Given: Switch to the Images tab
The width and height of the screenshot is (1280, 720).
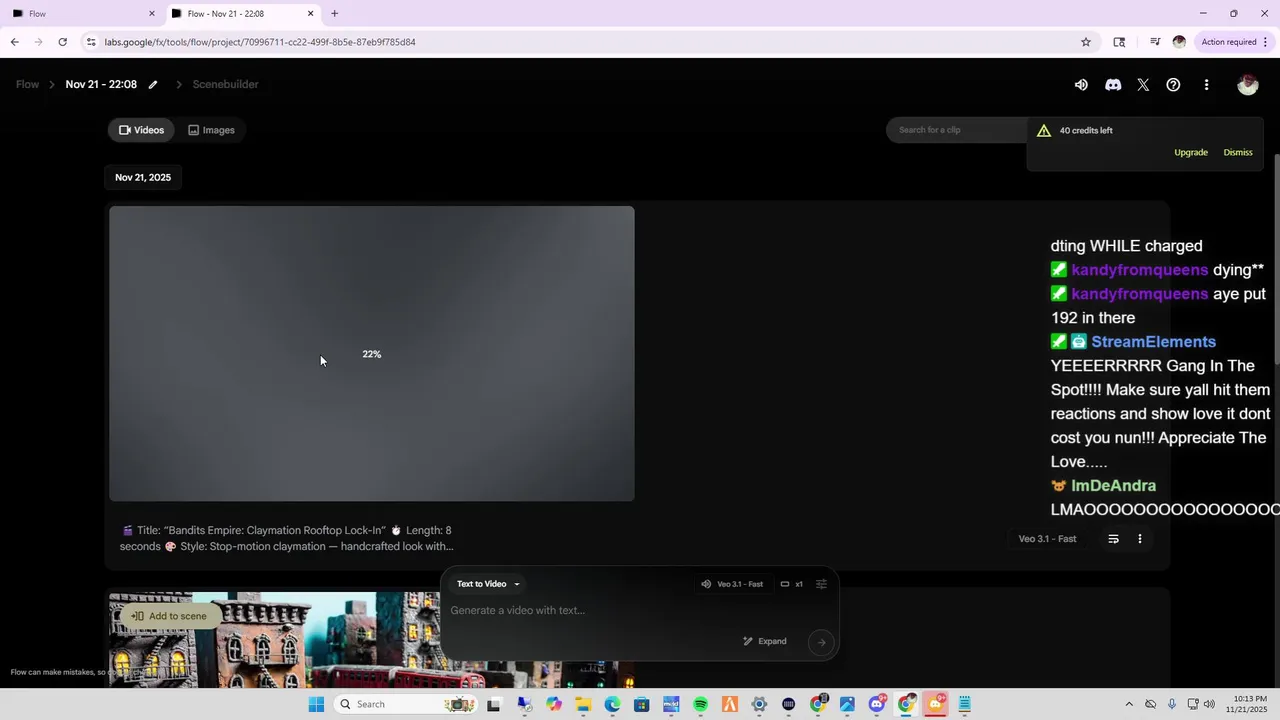Looking at the screenshot, I should pyautogui.click(x=211, y=130).
